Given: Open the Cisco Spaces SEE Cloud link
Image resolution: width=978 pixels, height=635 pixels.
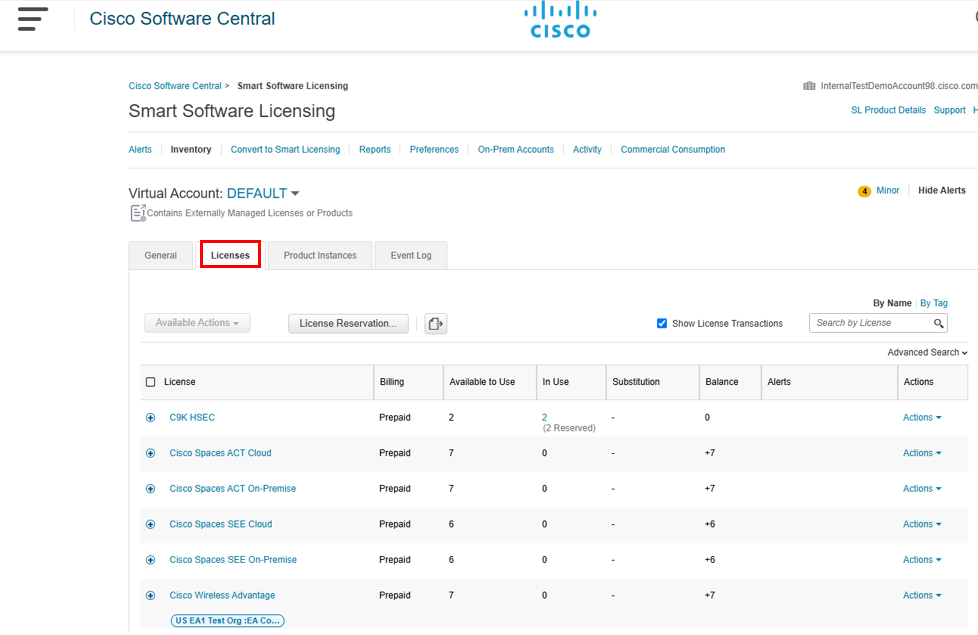Looking at the screenshot, I should [x=221, y=524].
